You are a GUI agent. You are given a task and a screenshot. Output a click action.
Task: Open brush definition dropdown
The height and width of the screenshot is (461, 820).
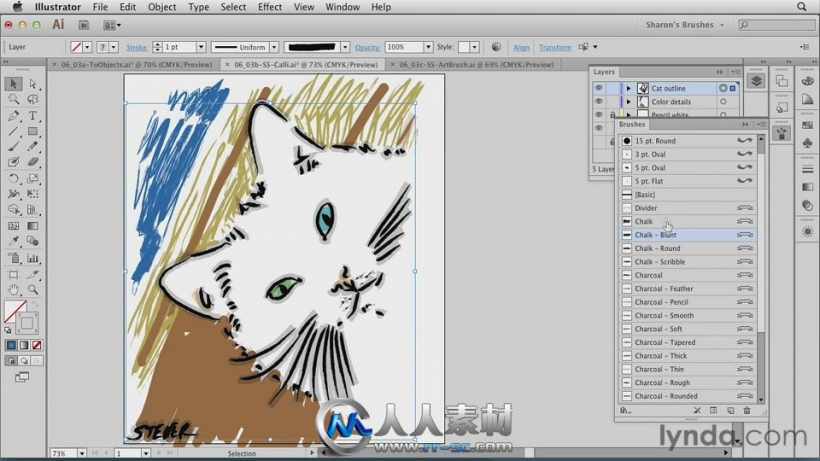pos(345,47)
